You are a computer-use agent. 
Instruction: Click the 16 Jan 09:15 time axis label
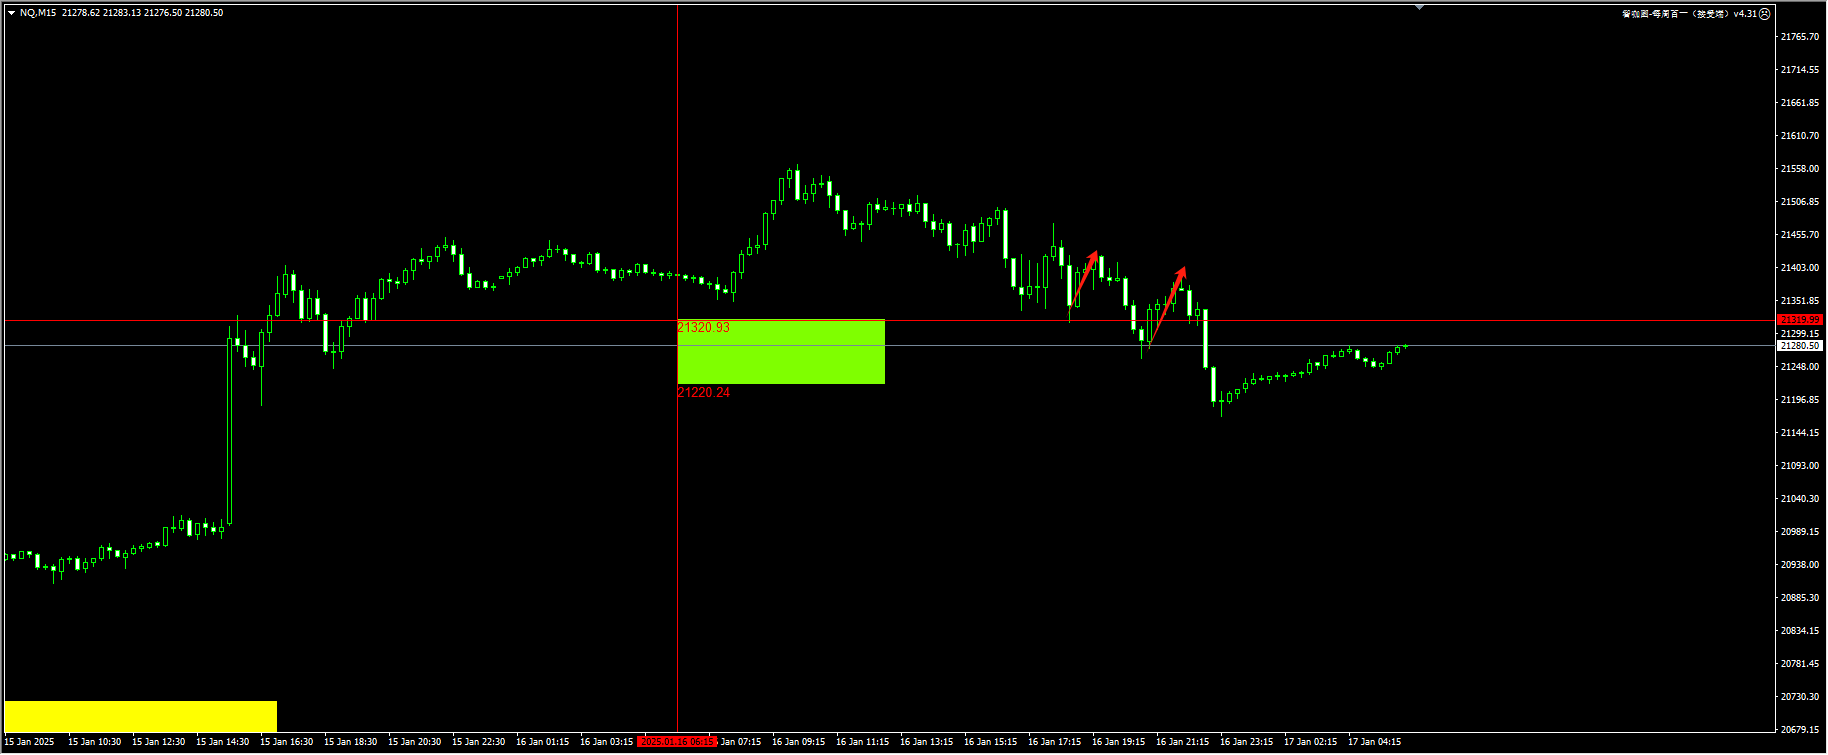[798, 742]
